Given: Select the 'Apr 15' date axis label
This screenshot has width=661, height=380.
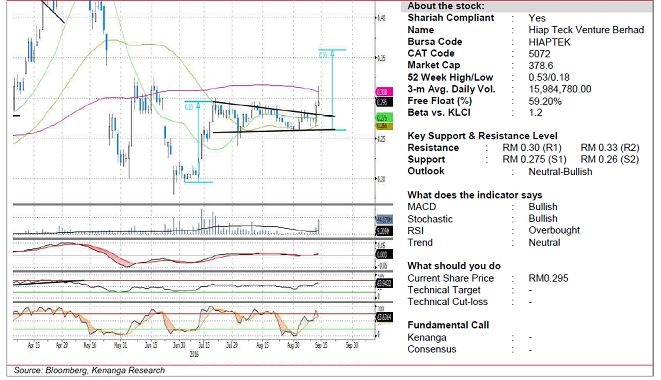Looking at the screenshot, I should click(x=34, y=345).
